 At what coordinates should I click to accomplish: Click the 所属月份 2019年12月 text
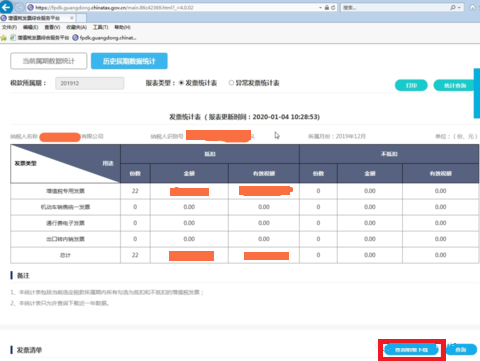tap(337, 136)
